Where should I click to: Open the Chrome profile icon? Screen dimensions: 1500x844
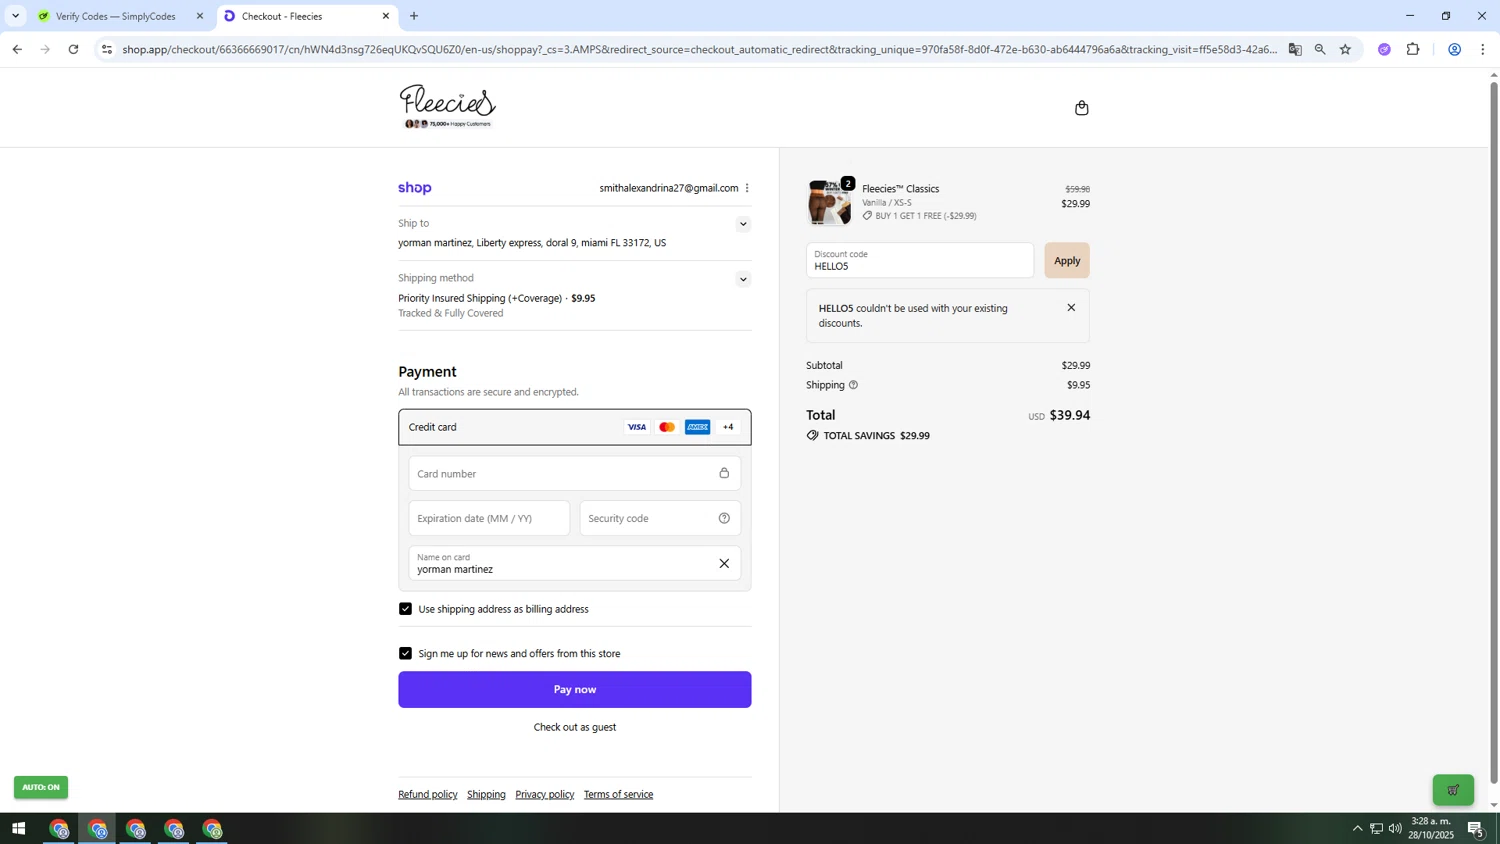click(1455, 49)
